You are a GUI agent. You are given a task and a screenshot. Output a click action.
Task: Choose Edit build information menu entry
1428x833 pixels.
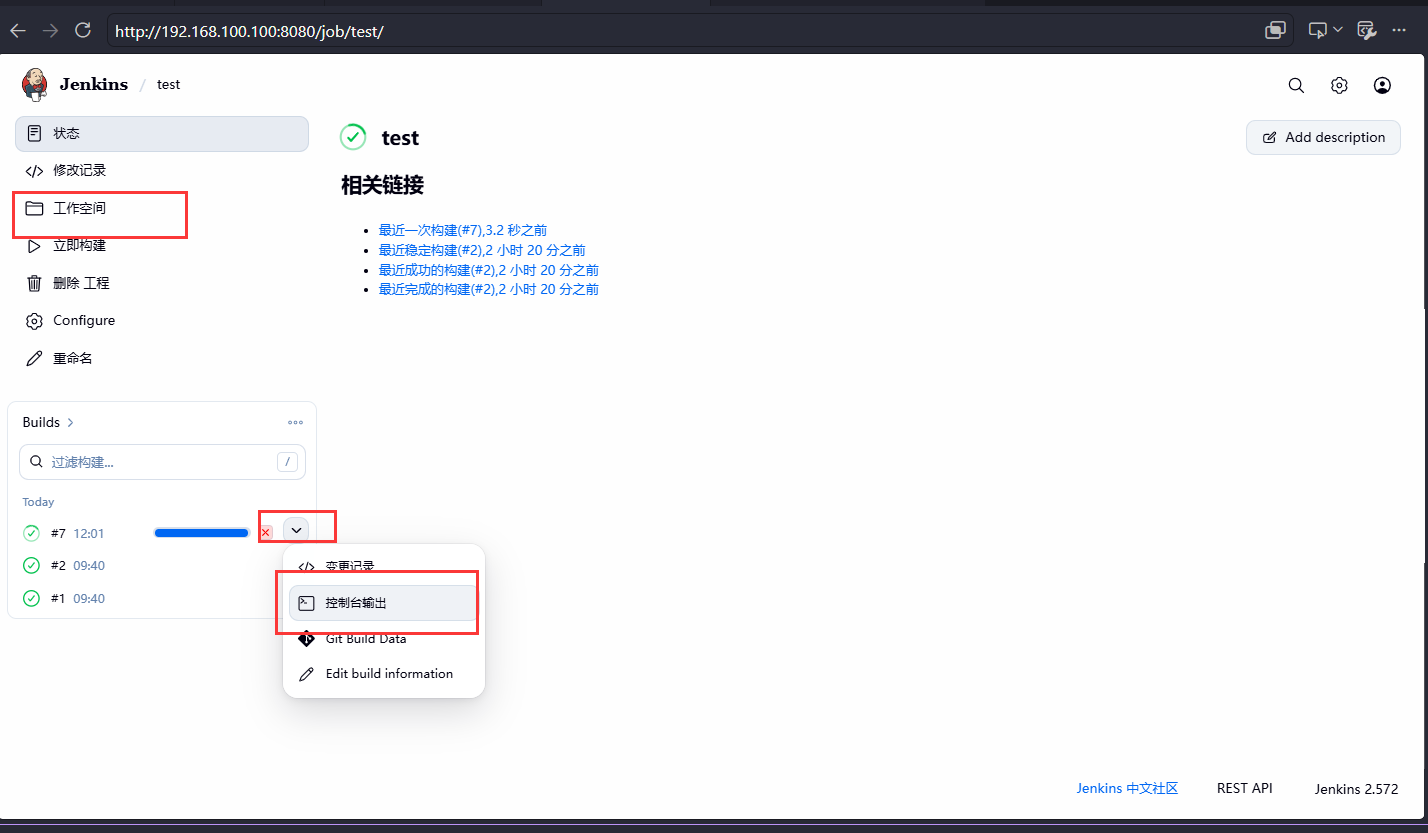[x=383, y=674]
